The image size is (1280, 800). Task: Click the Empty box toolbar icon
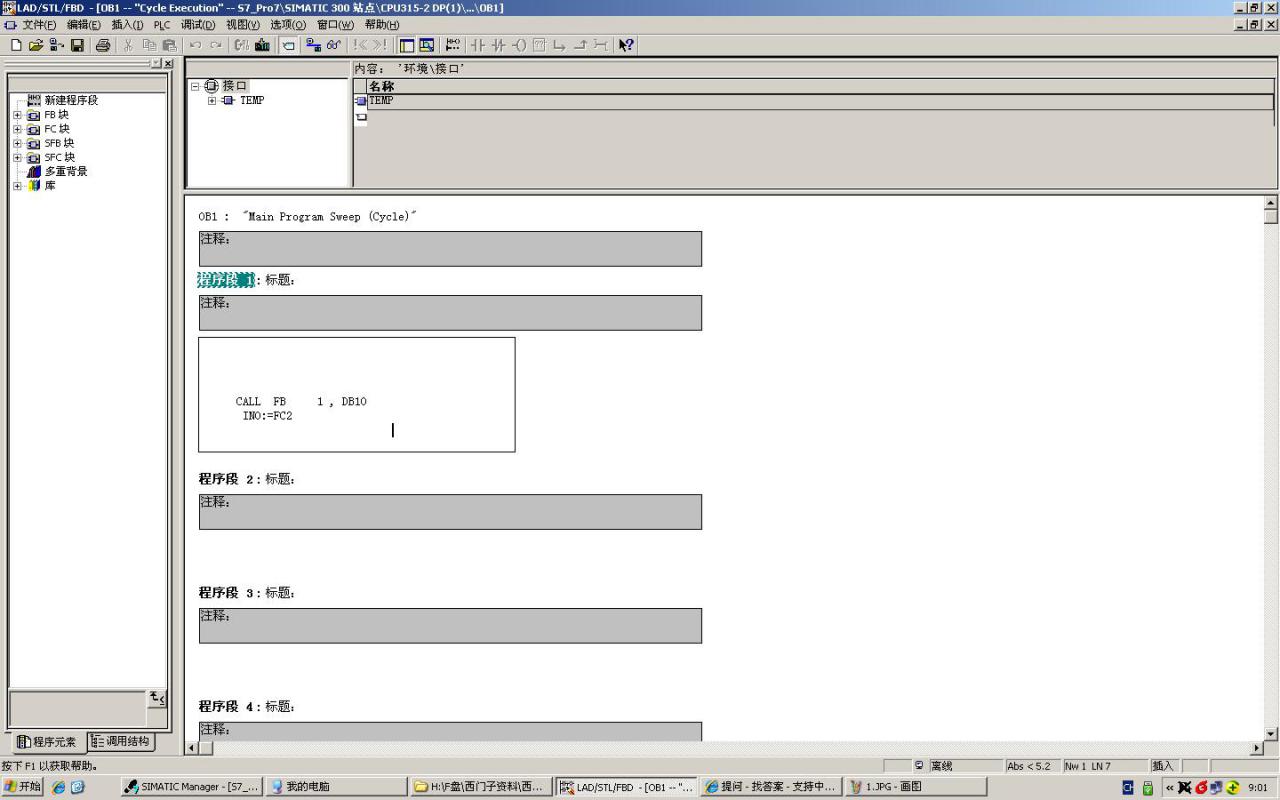(539, 45)
